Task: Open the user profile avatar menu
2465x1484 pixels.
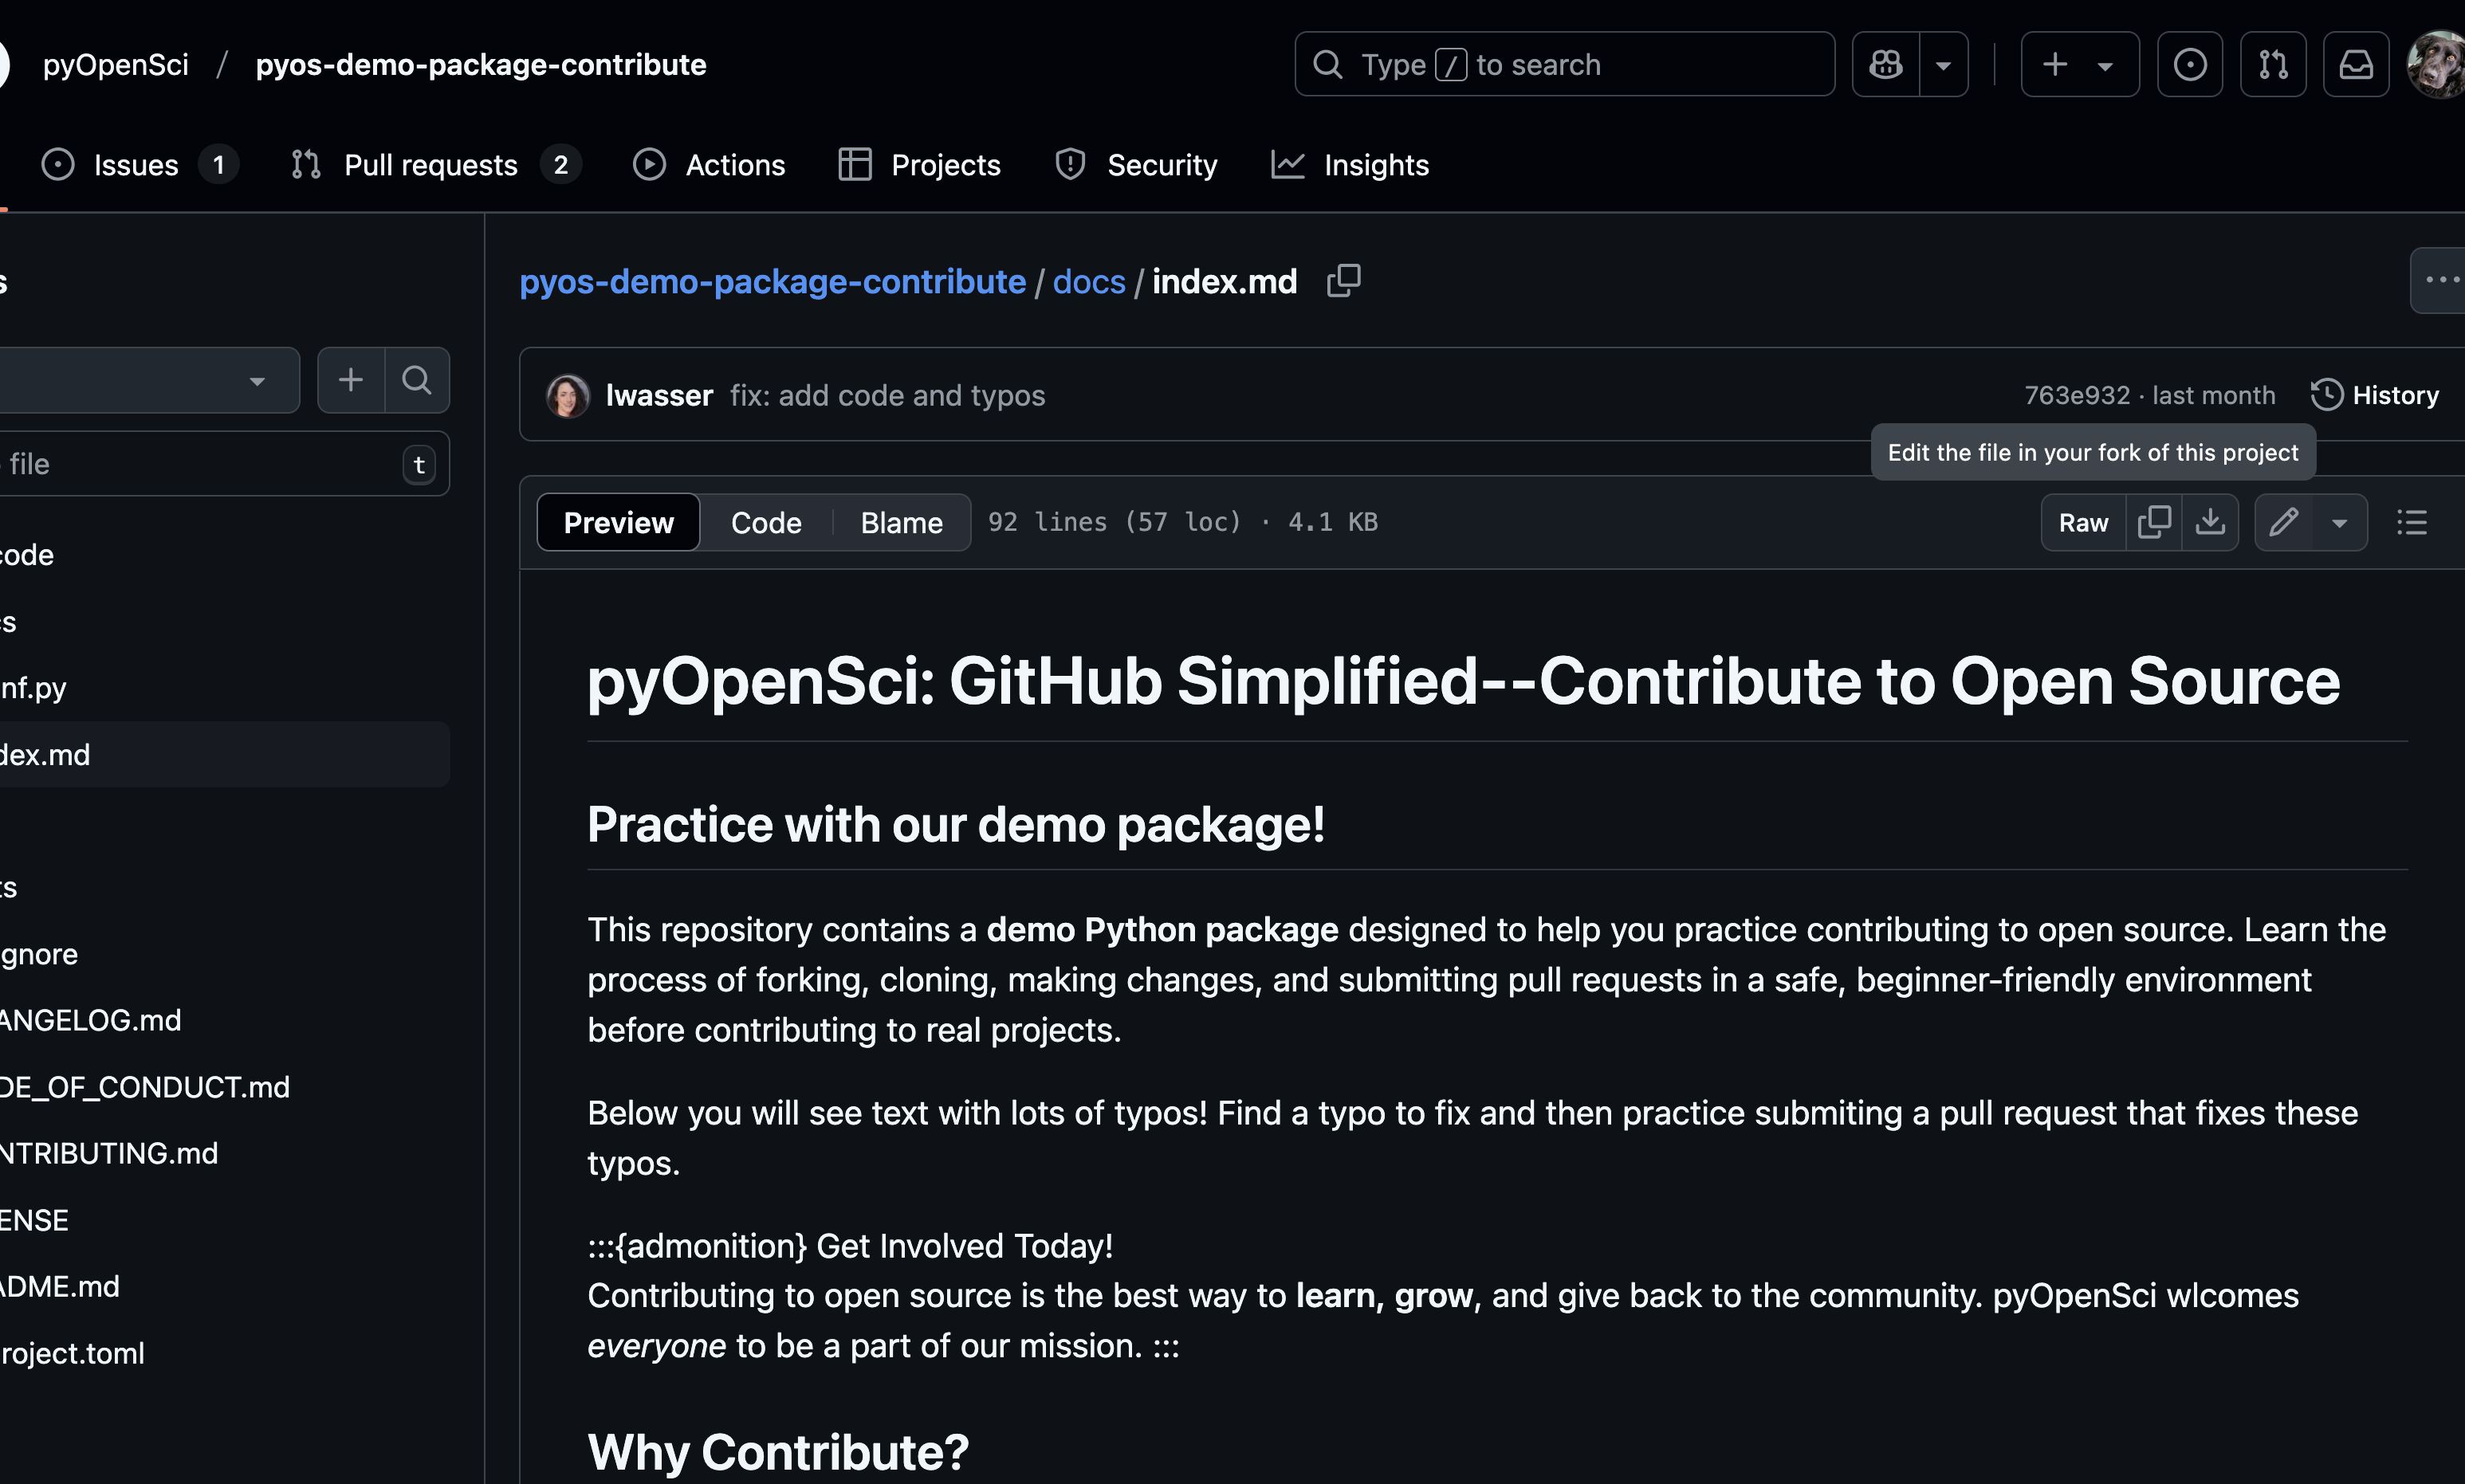Action: pyautogui.click(x=2438, y=65)
